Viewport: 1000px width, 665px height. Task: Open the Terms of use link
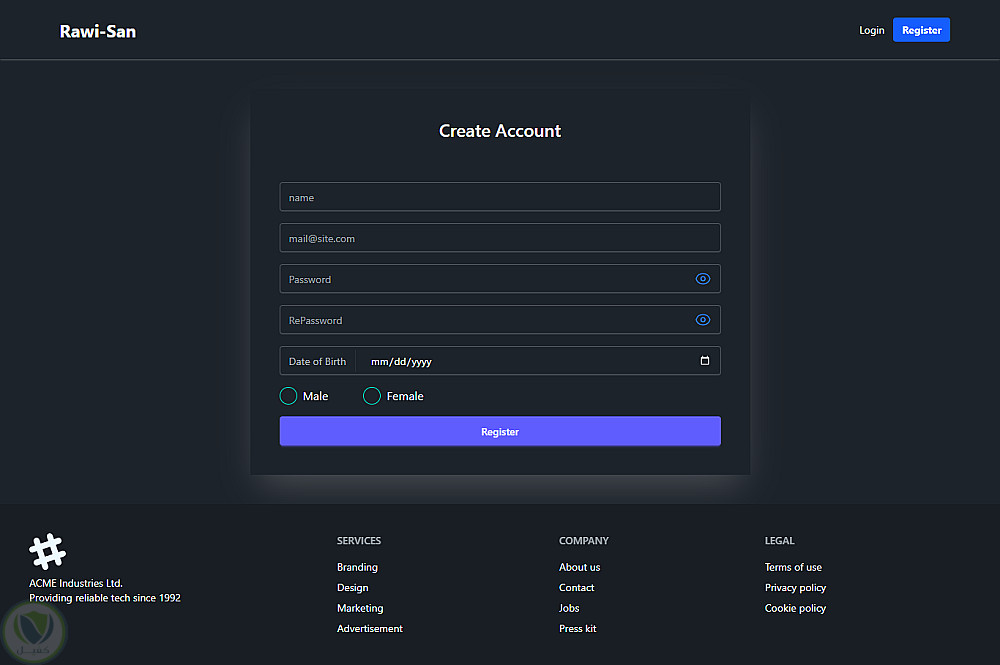tap(793, 567)
